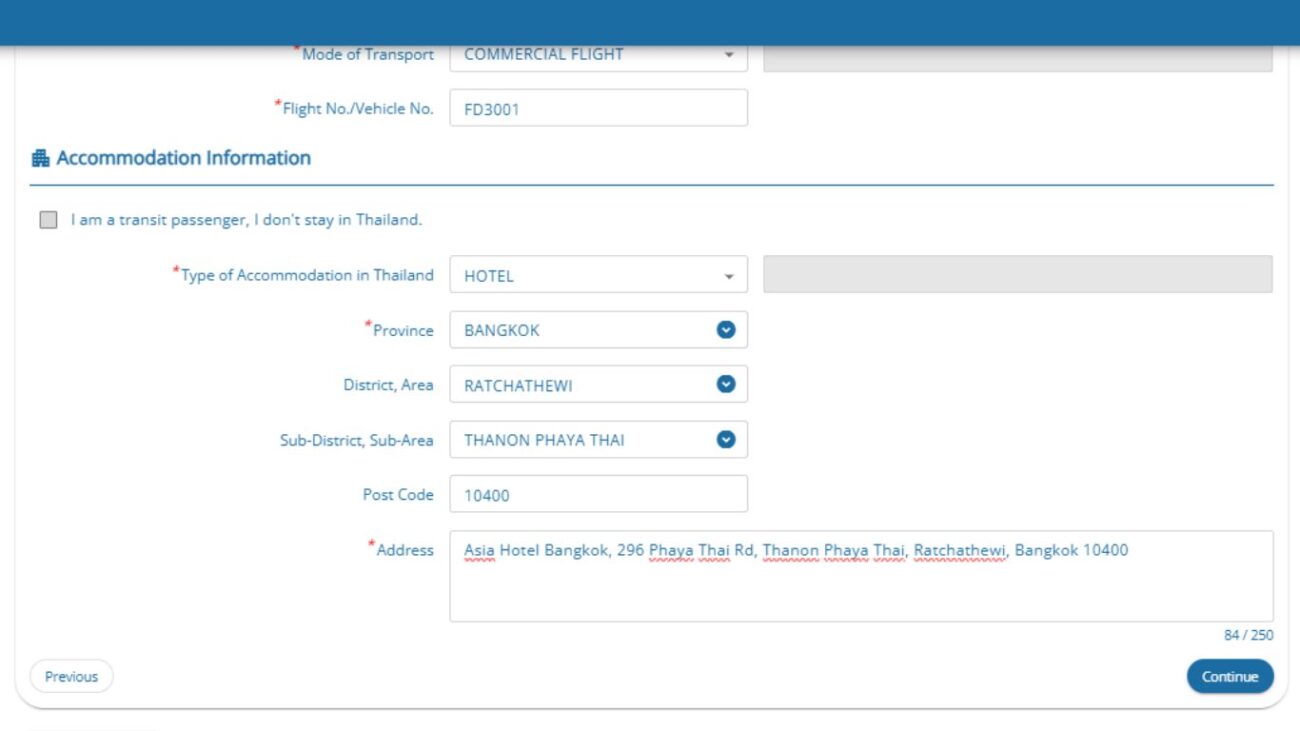This screenshot has height=731, width=1300.
Task: Click inside the Address text area
Action: 860,585
